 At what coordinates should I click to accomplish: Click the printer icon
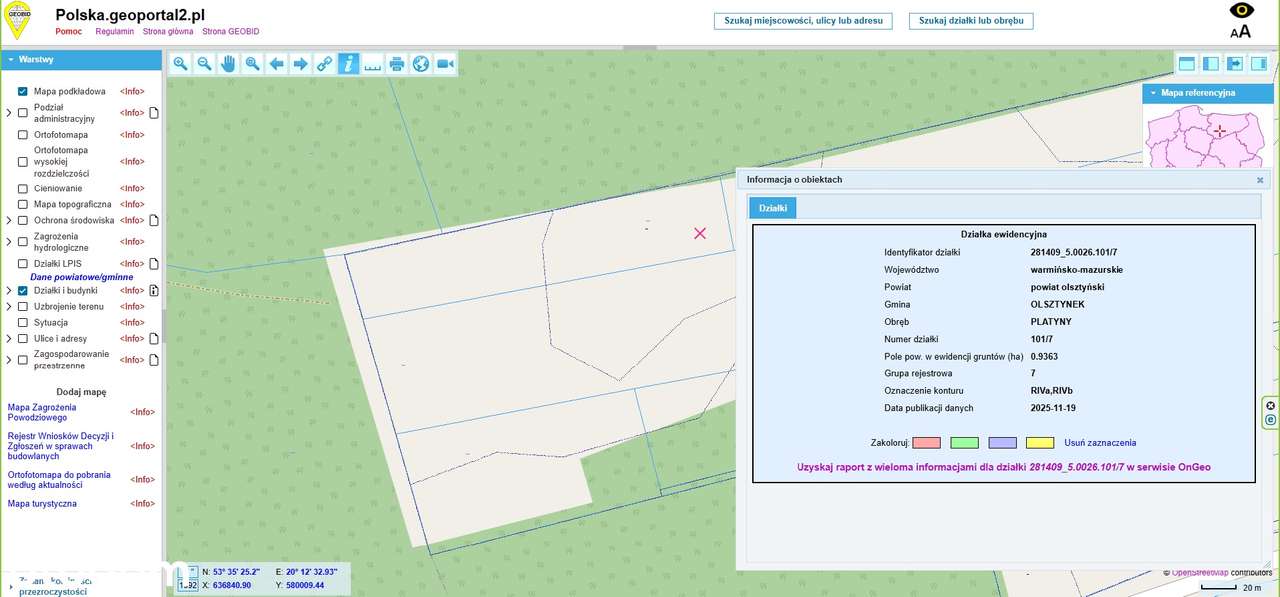(397, 64)
